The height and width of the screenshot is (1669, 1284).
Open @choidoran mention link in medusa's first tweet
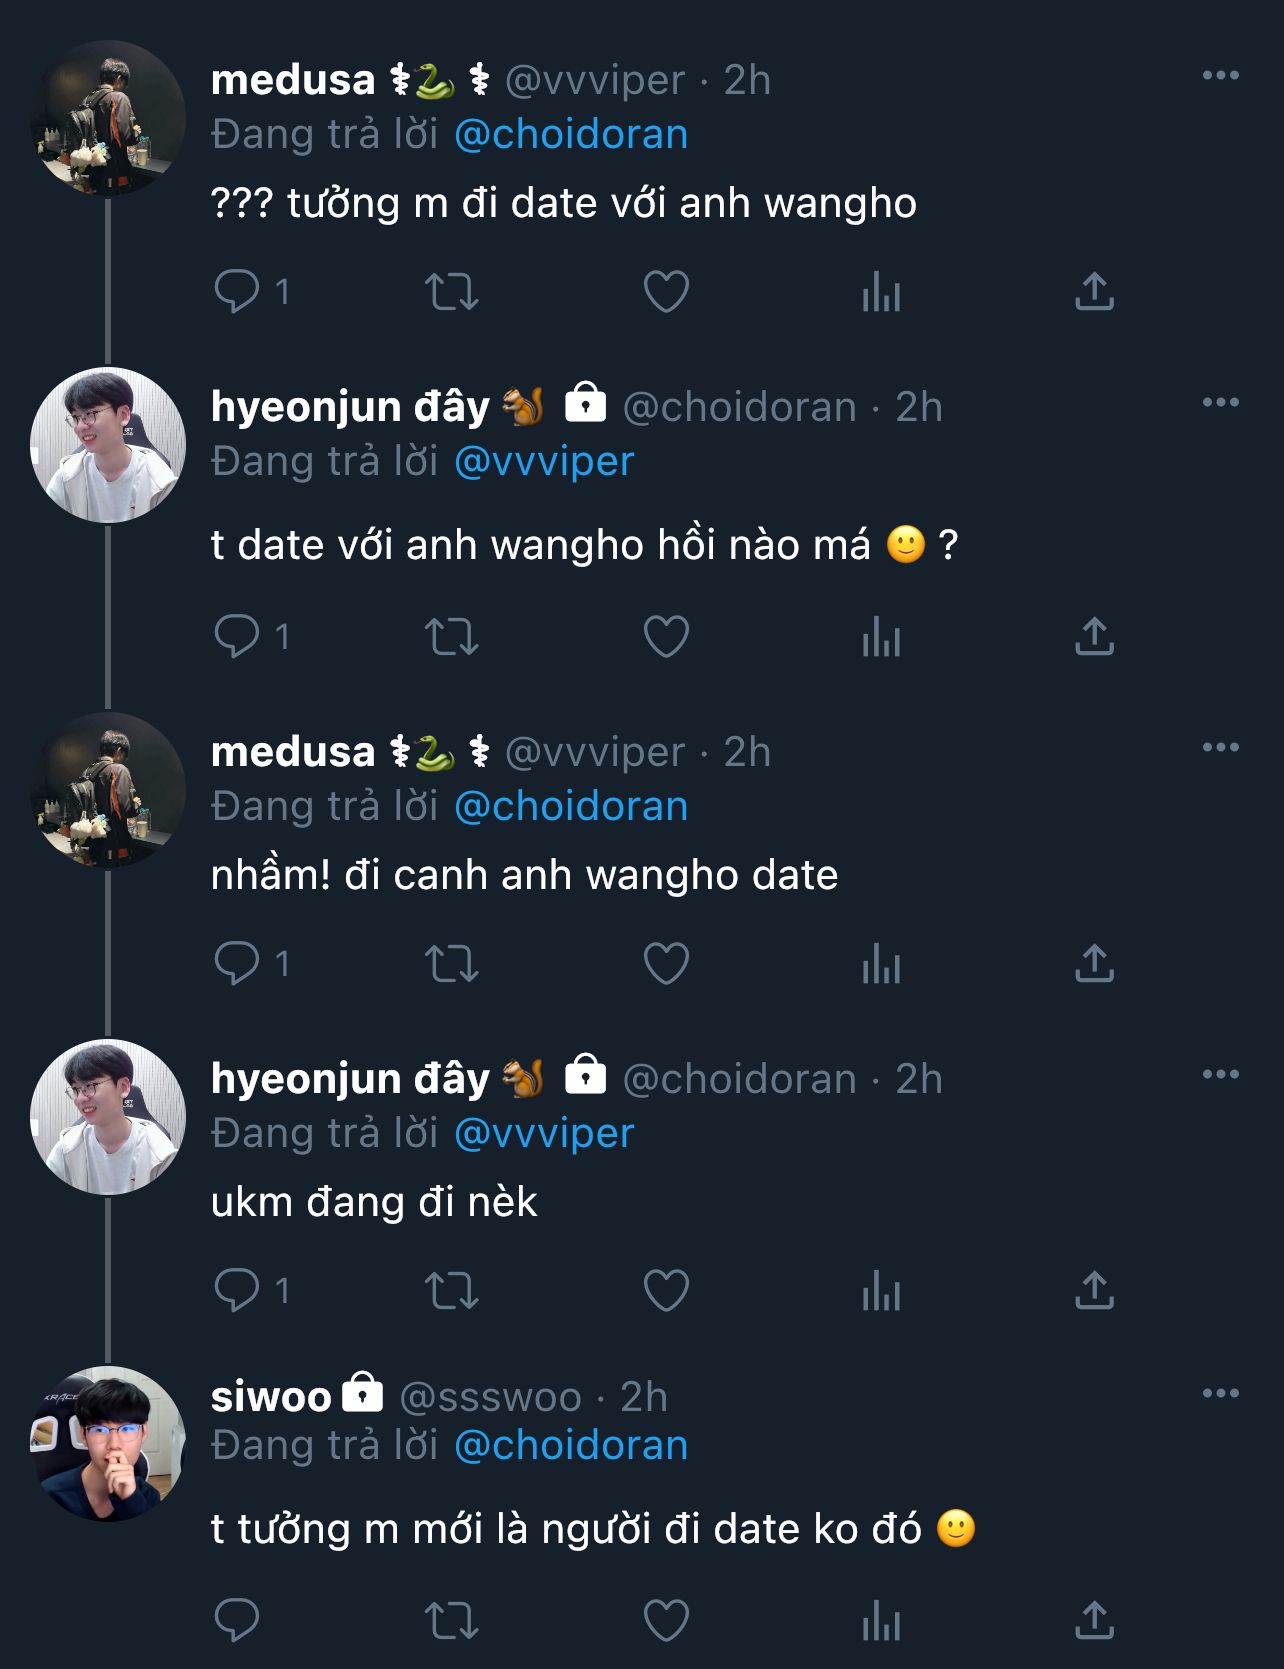[x=571, y=134]
